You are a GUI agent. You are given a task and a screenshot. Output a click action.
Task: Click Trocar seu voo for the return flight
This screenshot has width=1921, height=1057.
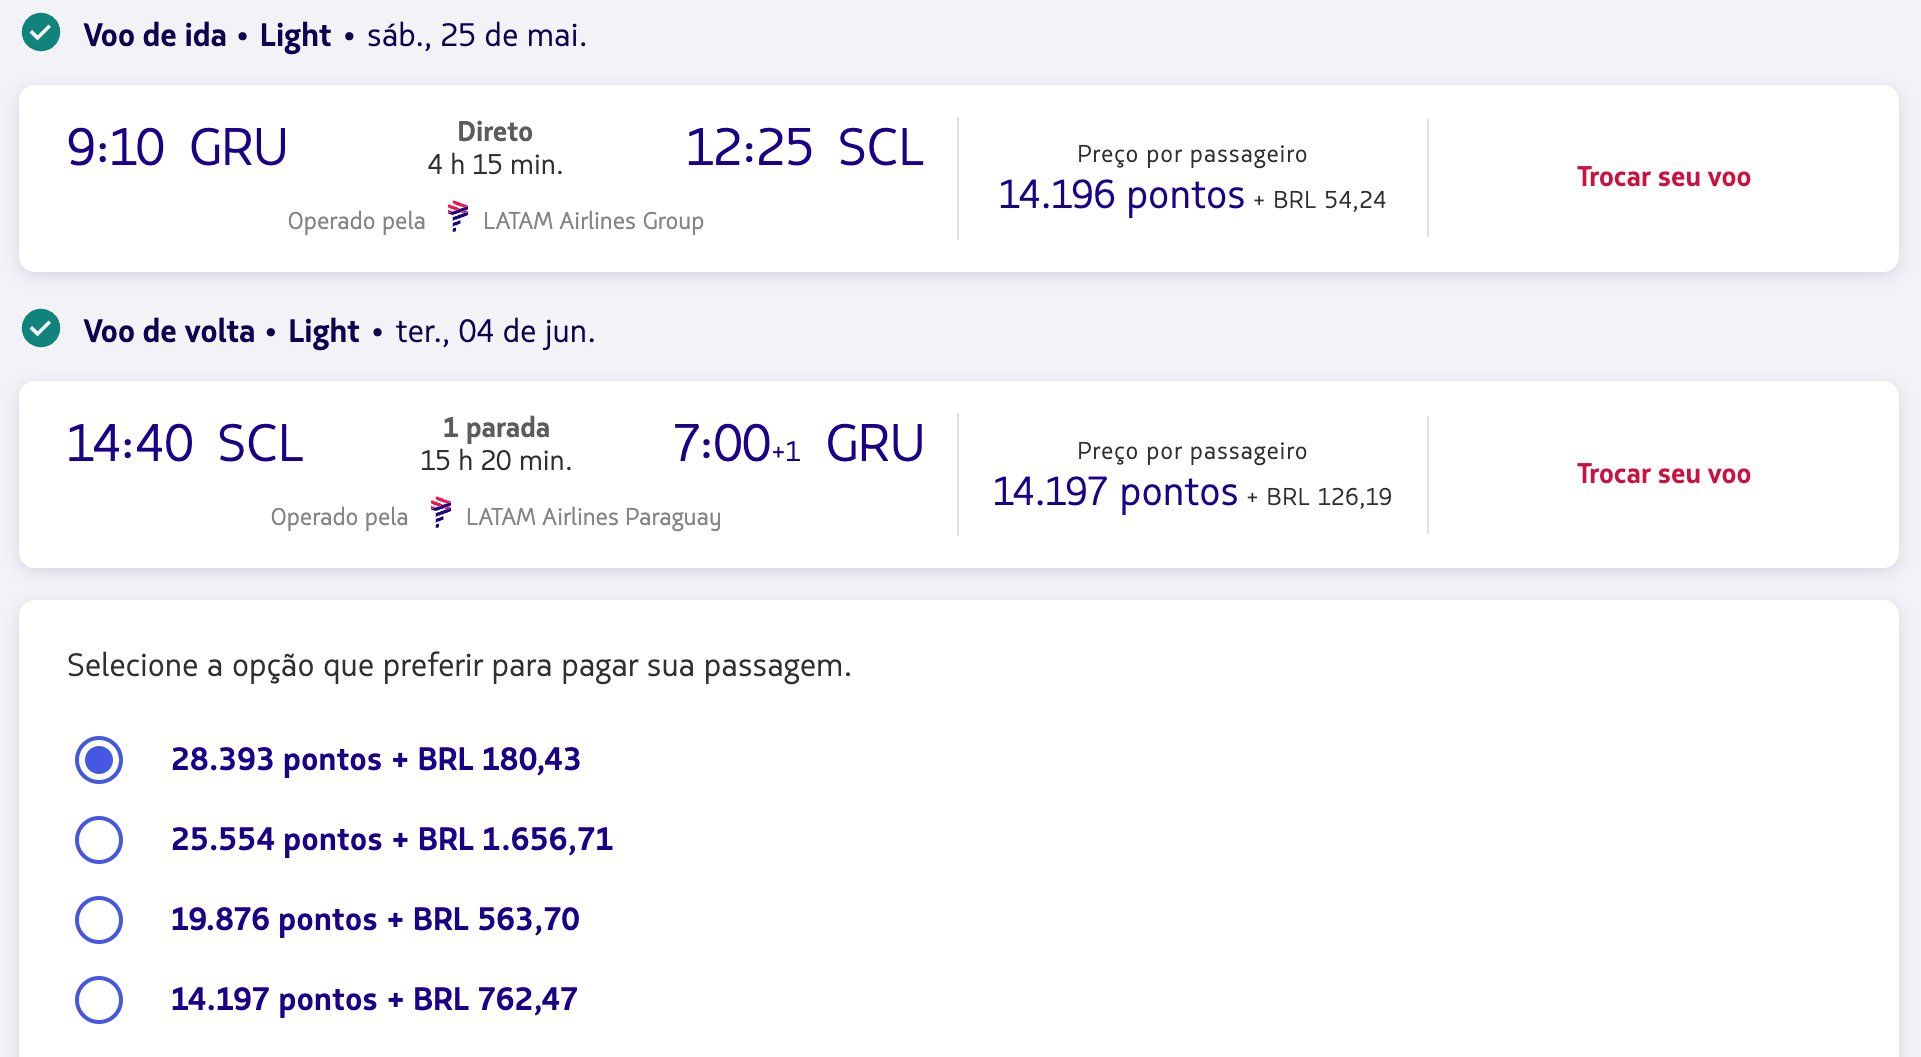click(x=1663, y=474)
